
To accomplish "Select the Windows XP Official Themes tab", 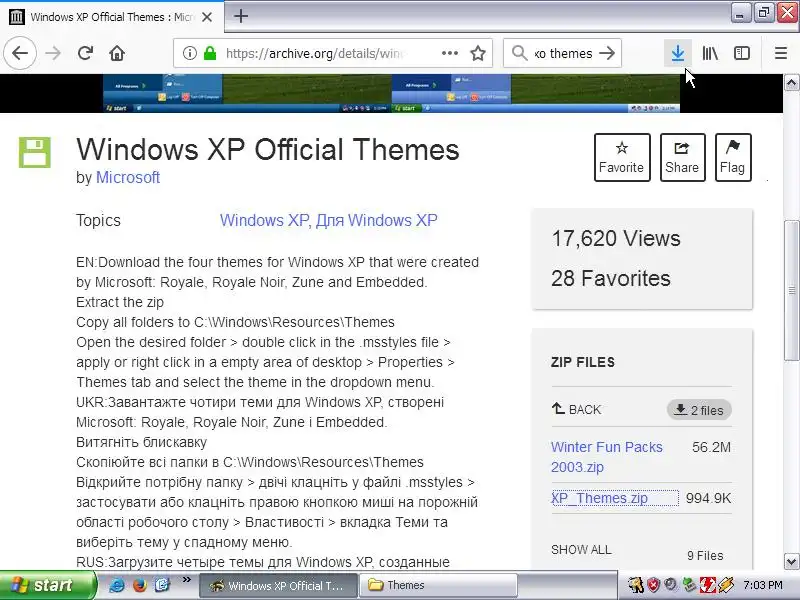I will point(111,17).
